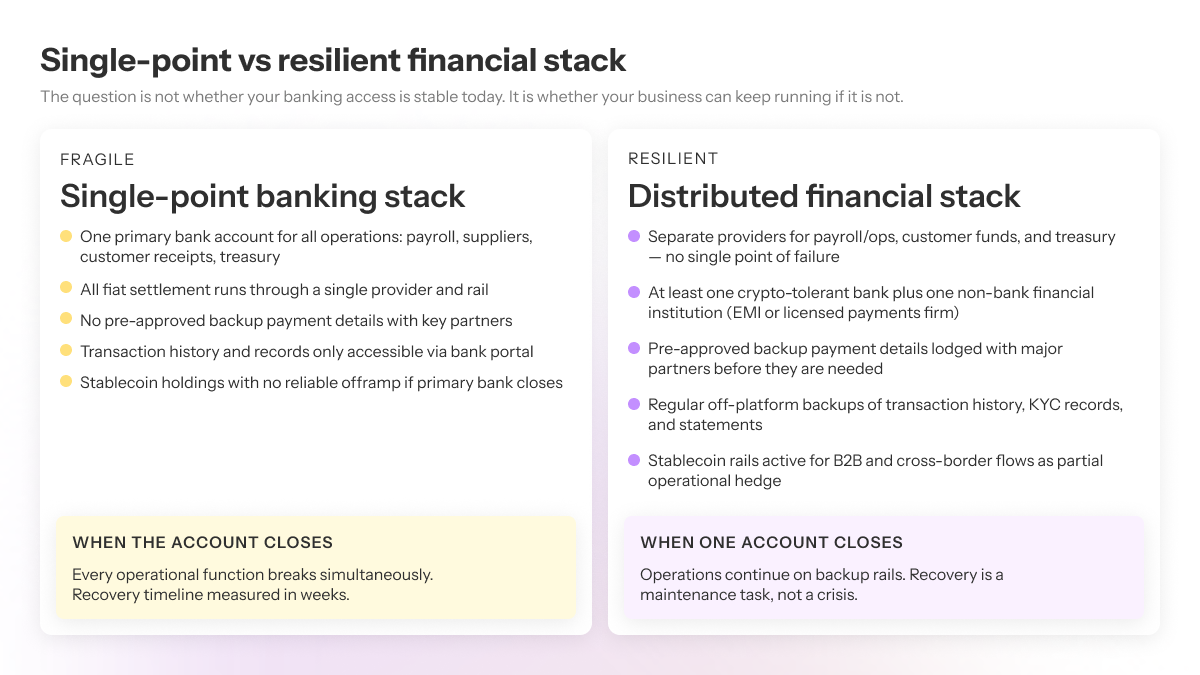Click purple bullet beside 'Separate providers for payroll/ops'
Viewport: 1200px width, 675px height.
click(x=634, y=237)
